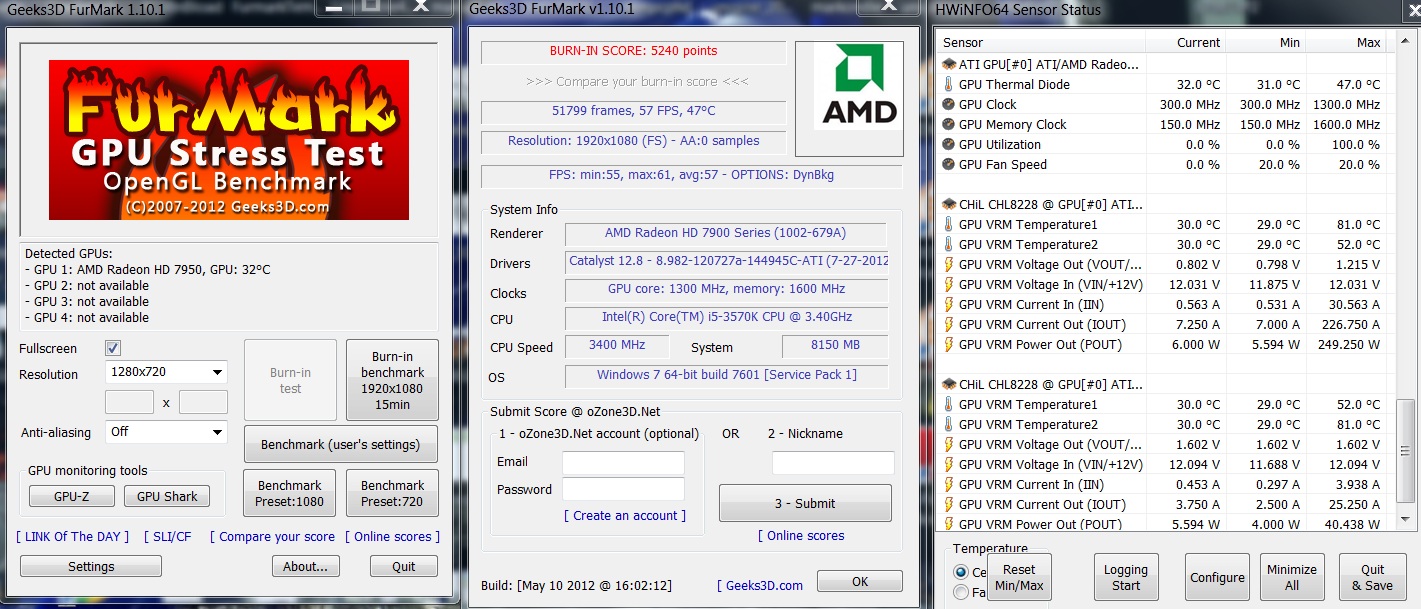Select the Celsius temperature radio button in HWiNFO64
Image resolution: width=1421 pixels, height=609 pixels.
click(x=962, y=572)
